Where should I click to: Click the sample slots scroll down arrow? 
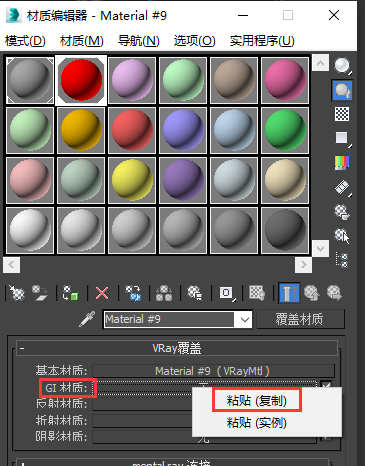coord(320,248)
